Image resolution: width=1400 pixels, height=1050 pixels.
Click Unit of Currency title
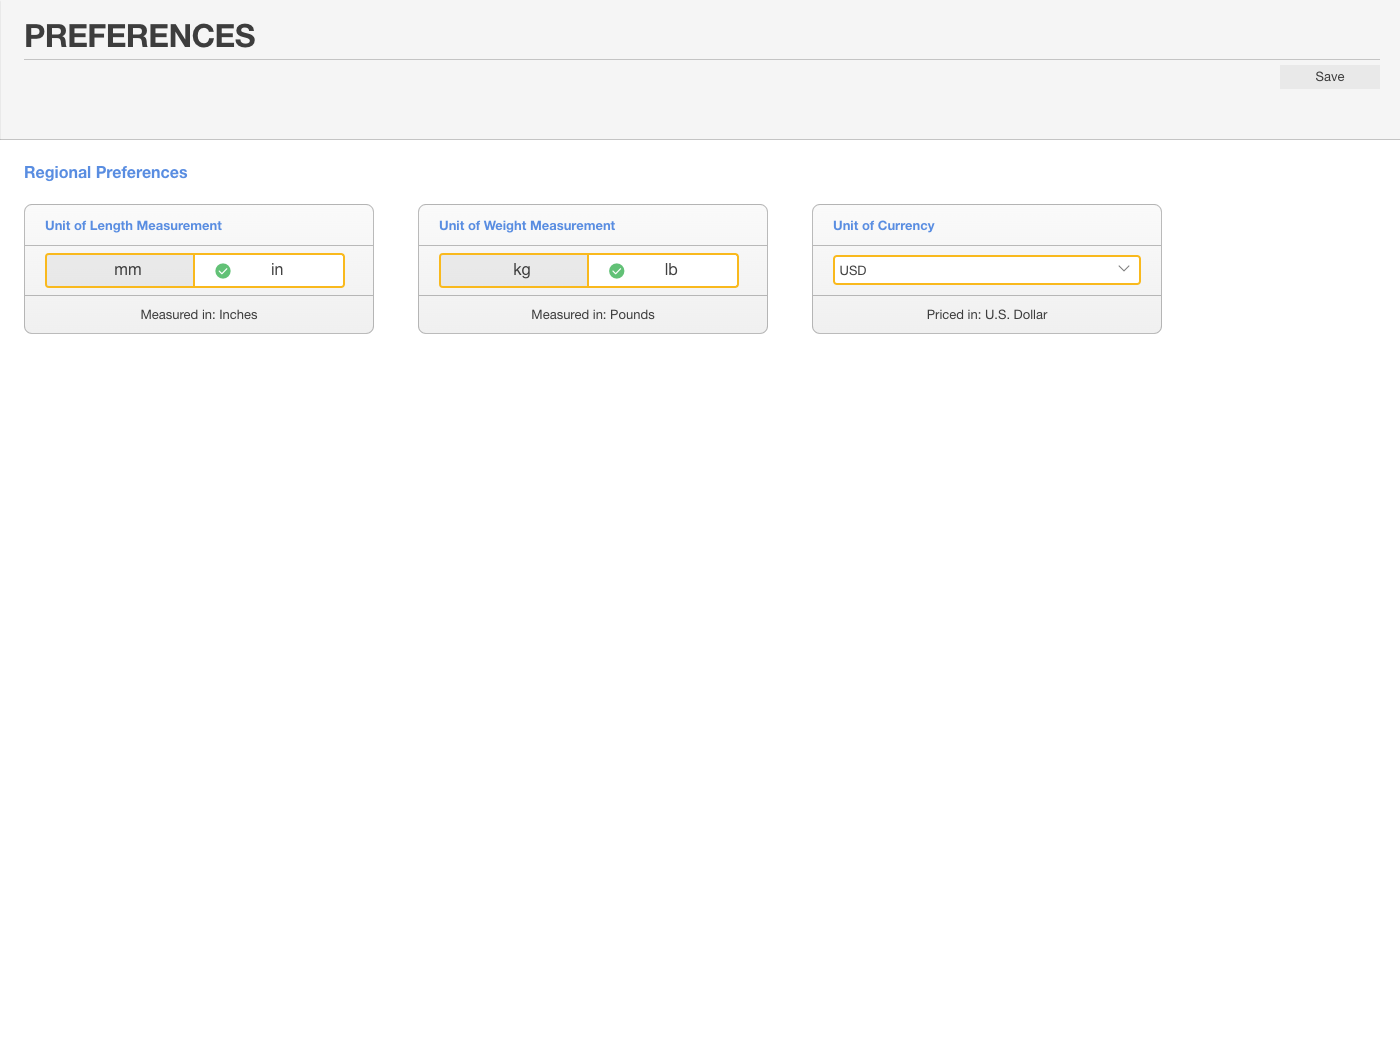coord(884,226)
